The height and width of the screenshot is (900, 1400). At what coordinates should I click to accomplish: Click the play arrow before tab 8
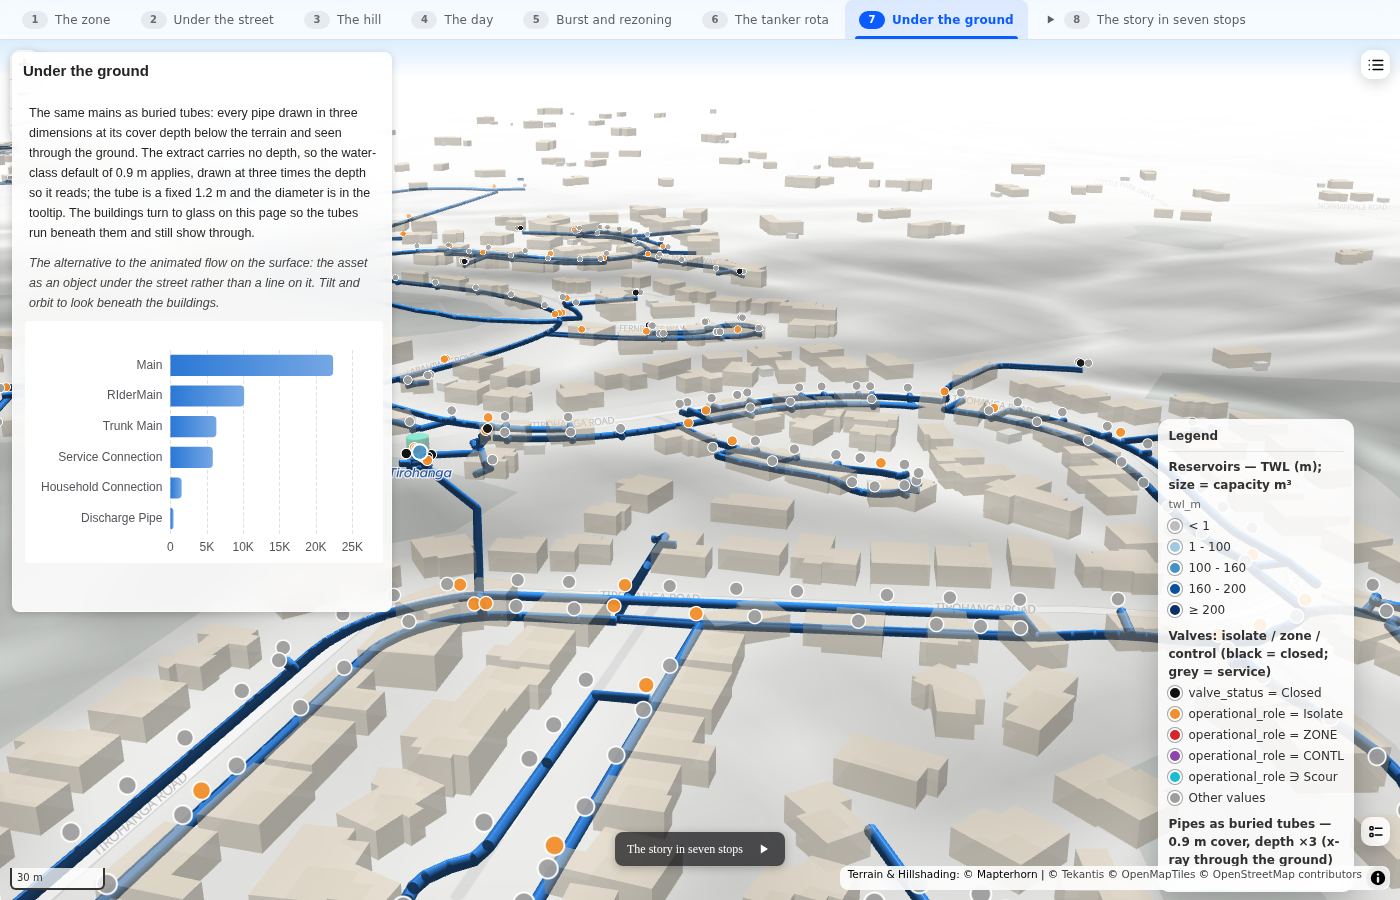point(1050,19)
